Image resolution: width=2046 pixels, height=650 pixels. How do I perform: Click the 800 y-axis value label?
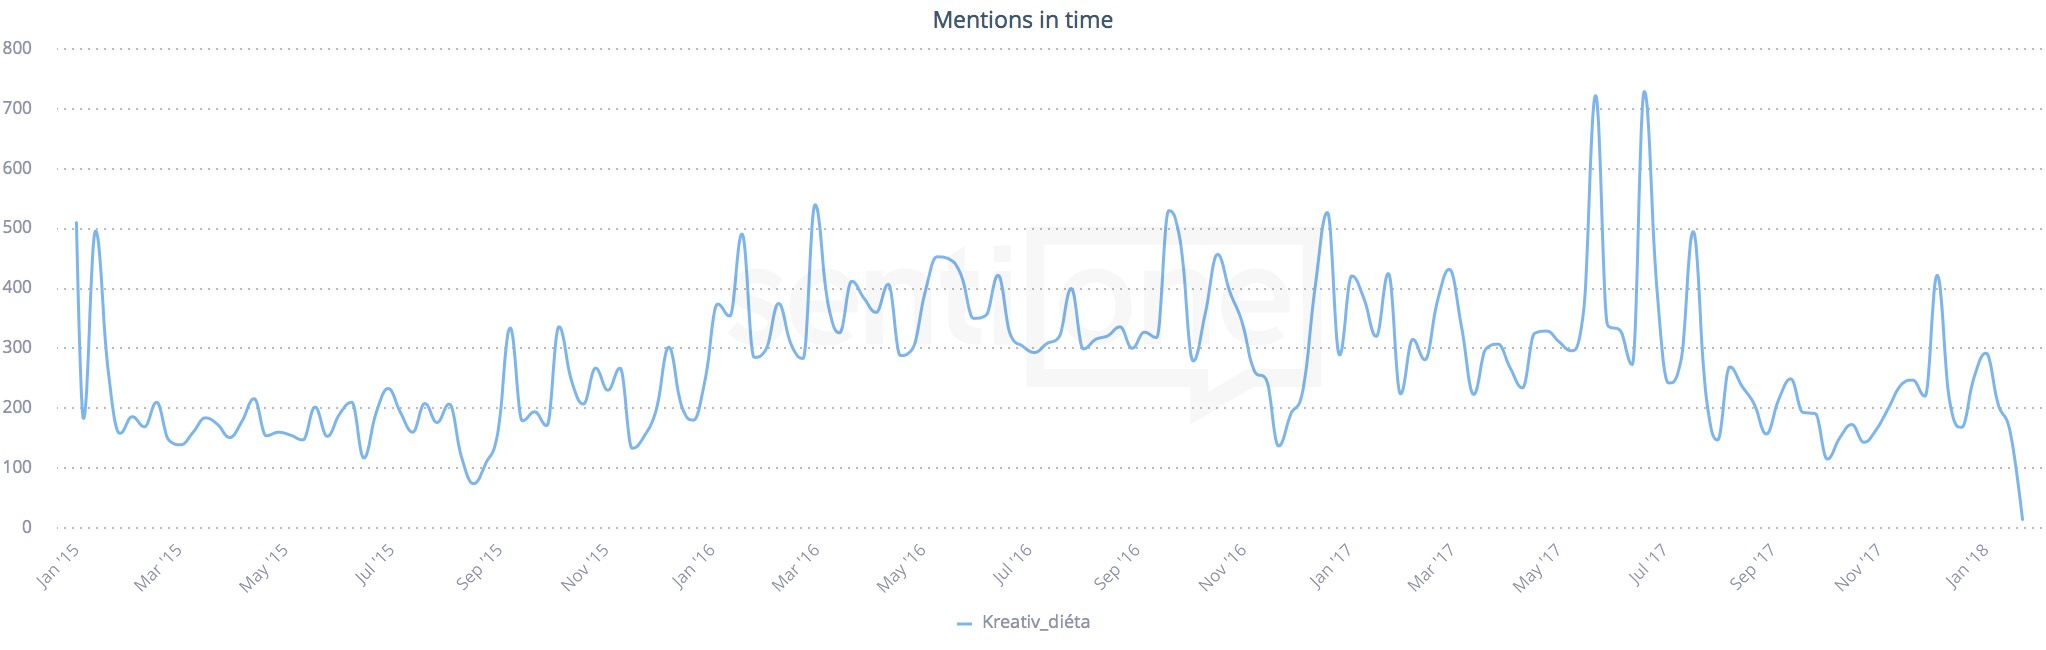point(17,48)
